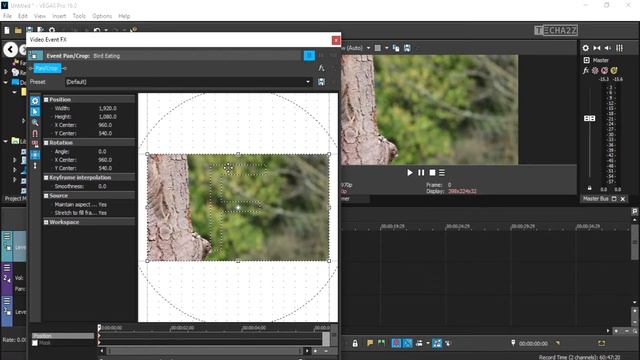Click the keyframe timeline horizontal scrollbar
Image resolution: width=640 pixels, height=360 pixels.
pos(204,351)
